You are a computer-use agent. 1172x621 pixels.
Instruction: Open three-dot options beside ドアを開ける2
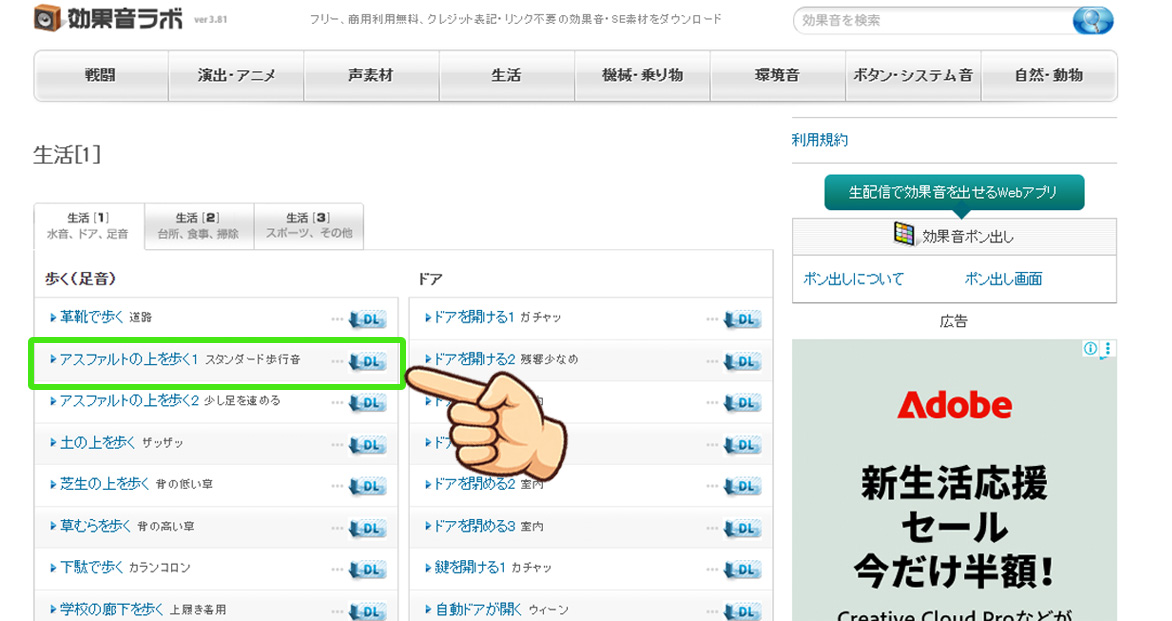tap(712, 361)
